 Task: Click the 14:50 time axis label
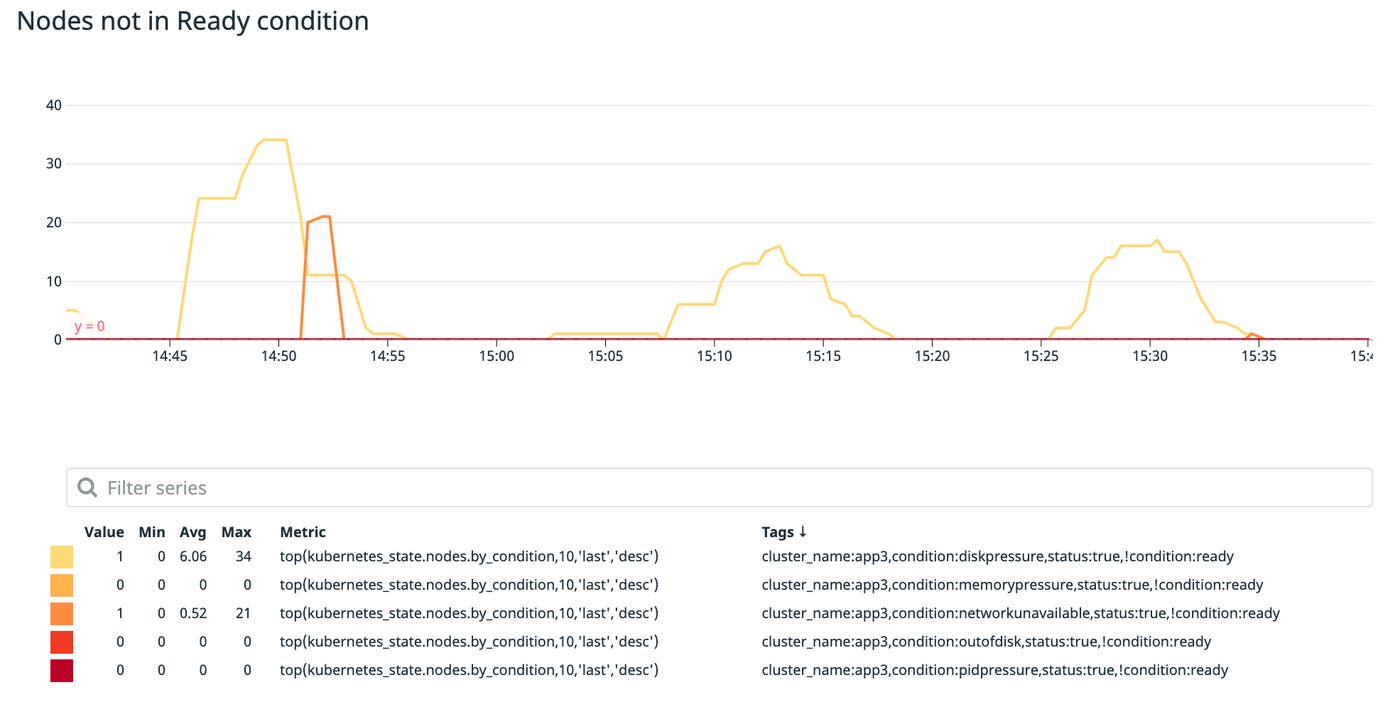(x=278, y=356)
